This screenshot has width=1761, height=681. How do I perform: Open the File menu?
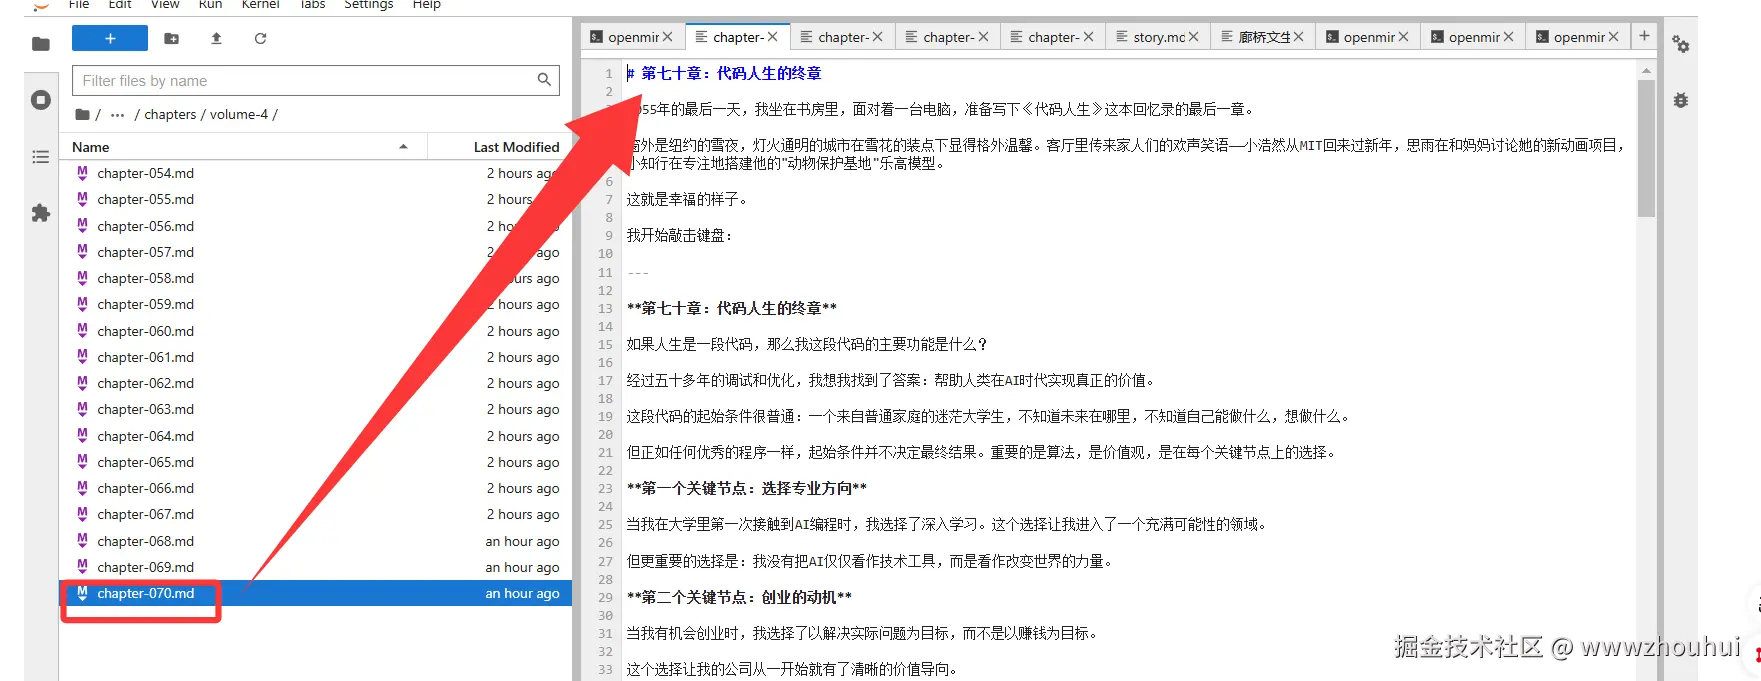pos(79,4)
